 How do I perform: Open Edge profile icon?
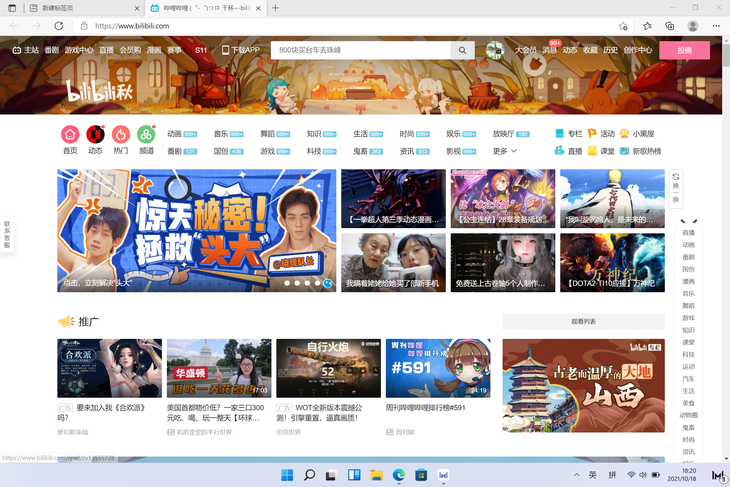(x=693, y=26)
